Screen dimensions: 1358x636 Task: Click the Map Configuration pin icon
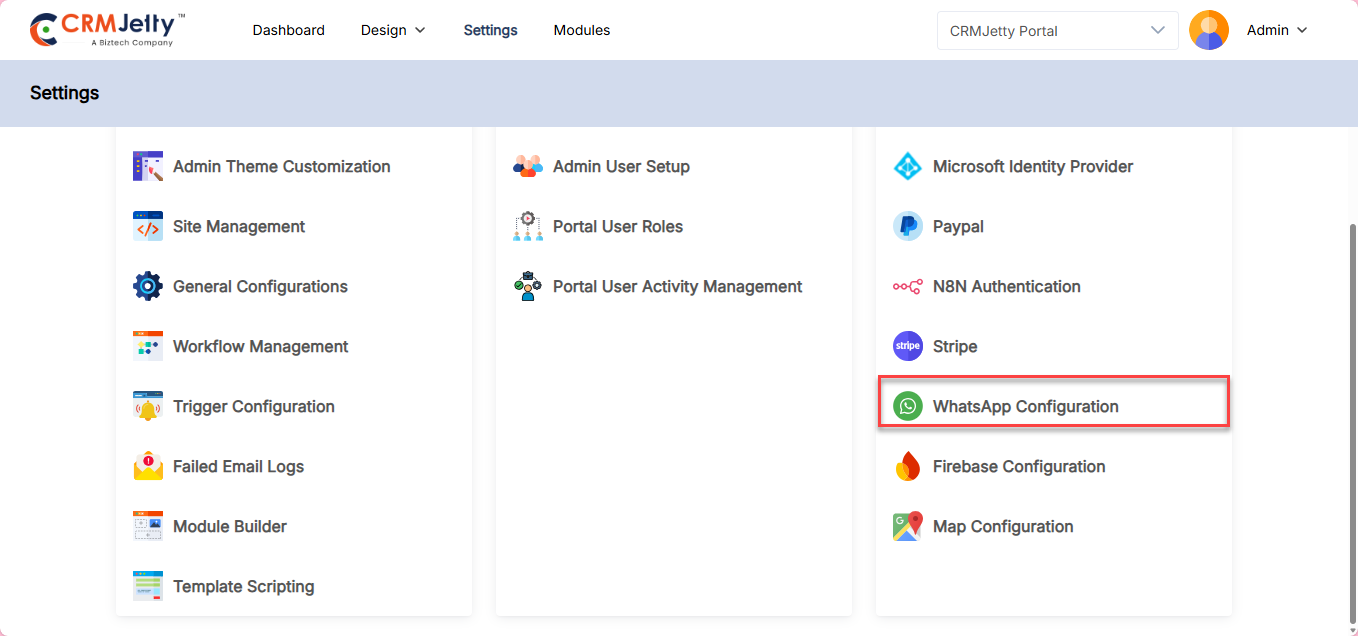(x=907, y=526)
